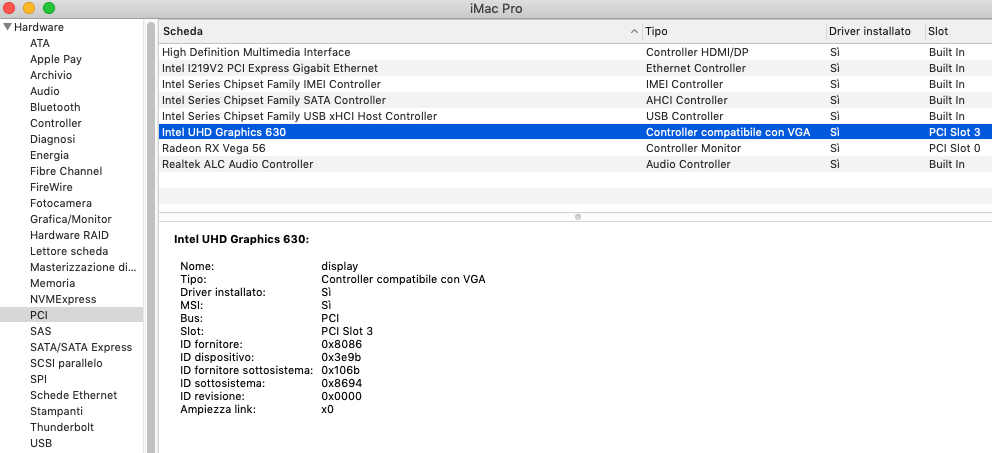992x453 pixels.
Task: Select Audio in the sidebar
Action: pyautogui.click(x=45, y=91)
